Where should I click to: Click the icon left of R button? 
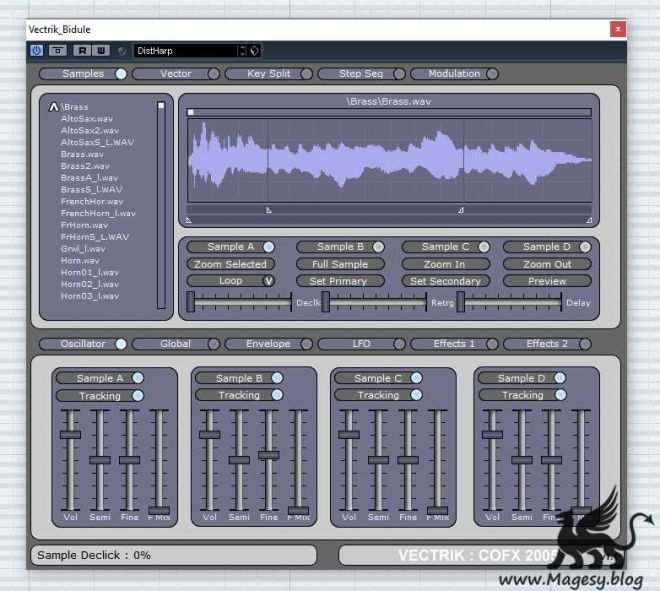(x=58, y=50)
